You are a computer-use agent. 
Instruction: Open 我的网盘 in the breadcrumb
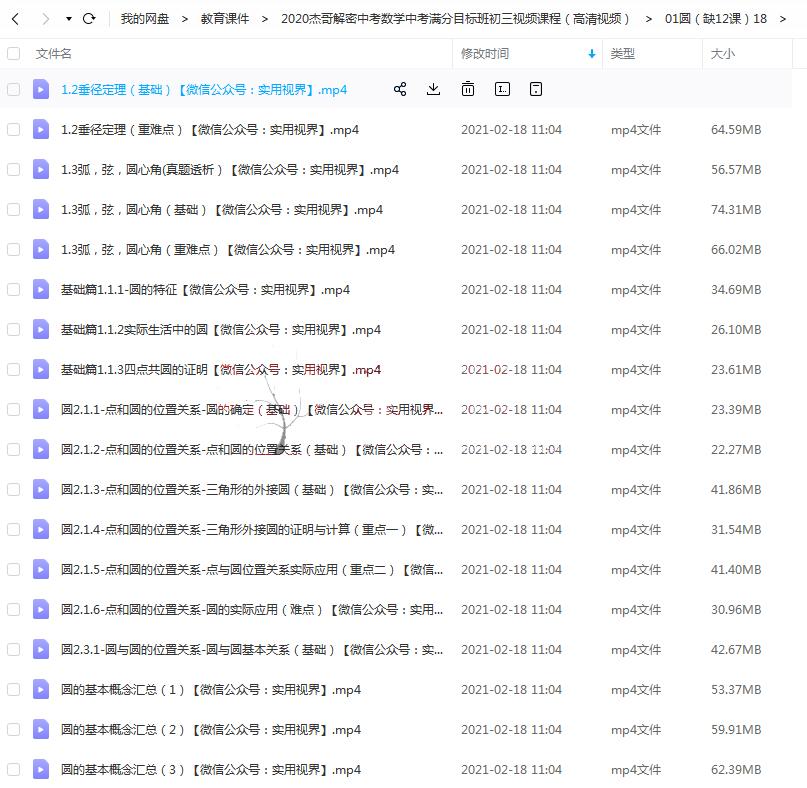(145, 19)
